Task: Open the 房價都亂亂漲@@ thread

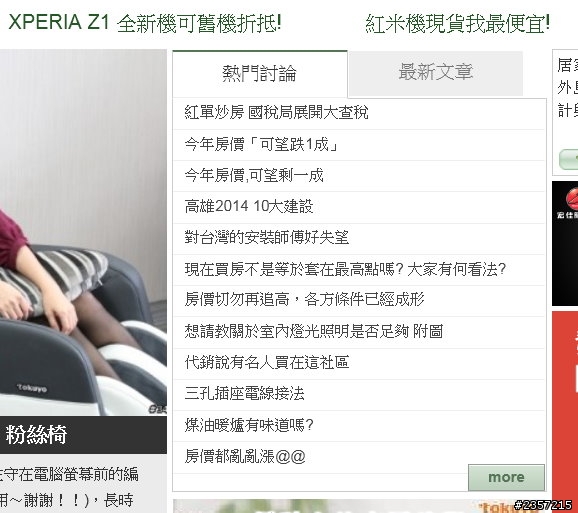Action: coord(245,456)
